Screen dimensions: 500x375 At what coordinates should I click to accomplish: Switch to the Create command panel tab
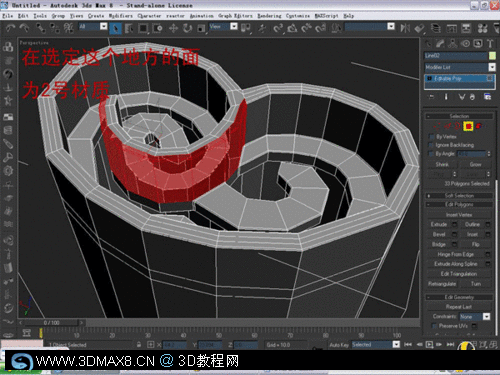click(x=428, y=44)
